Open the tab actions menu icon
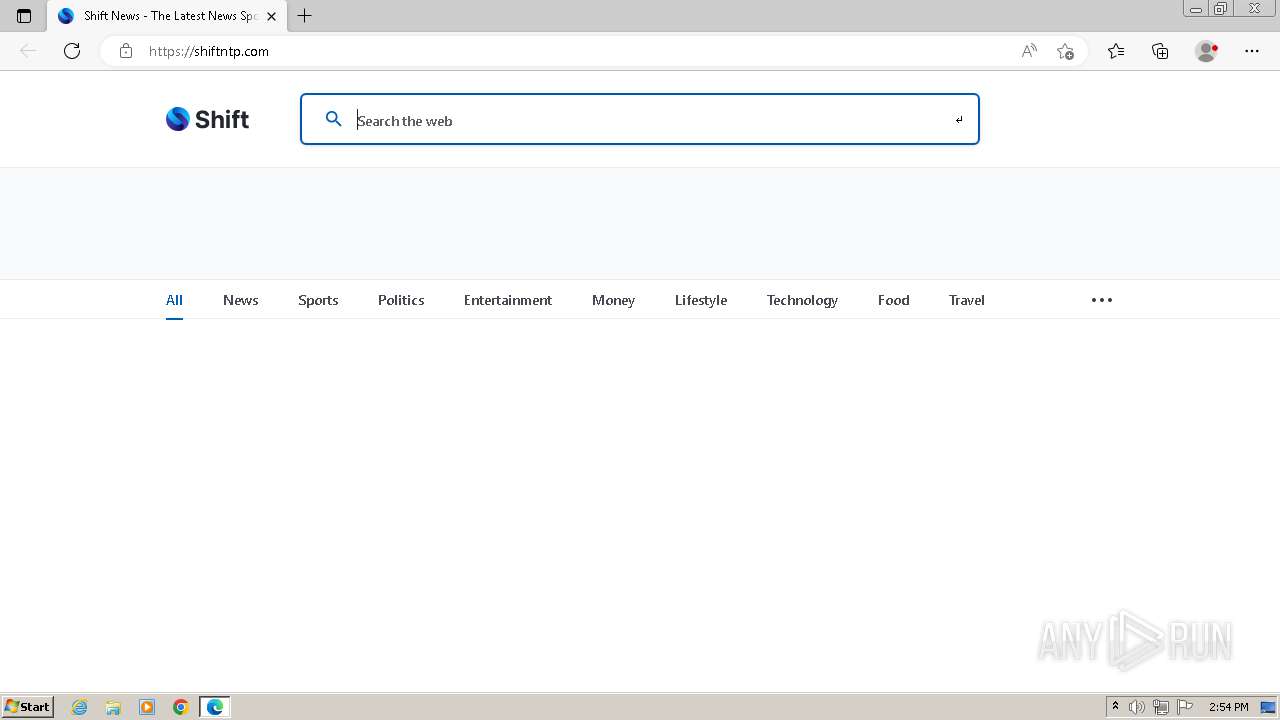 coord(24,16)
